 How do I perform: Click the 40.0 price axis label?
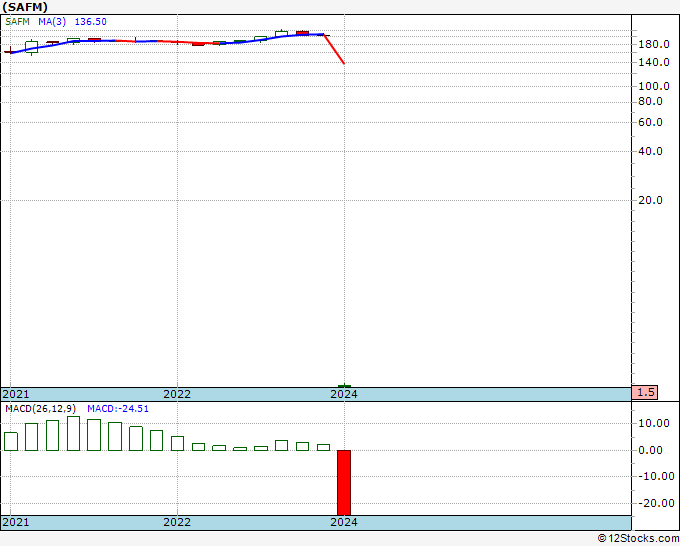tap(650, 151)
